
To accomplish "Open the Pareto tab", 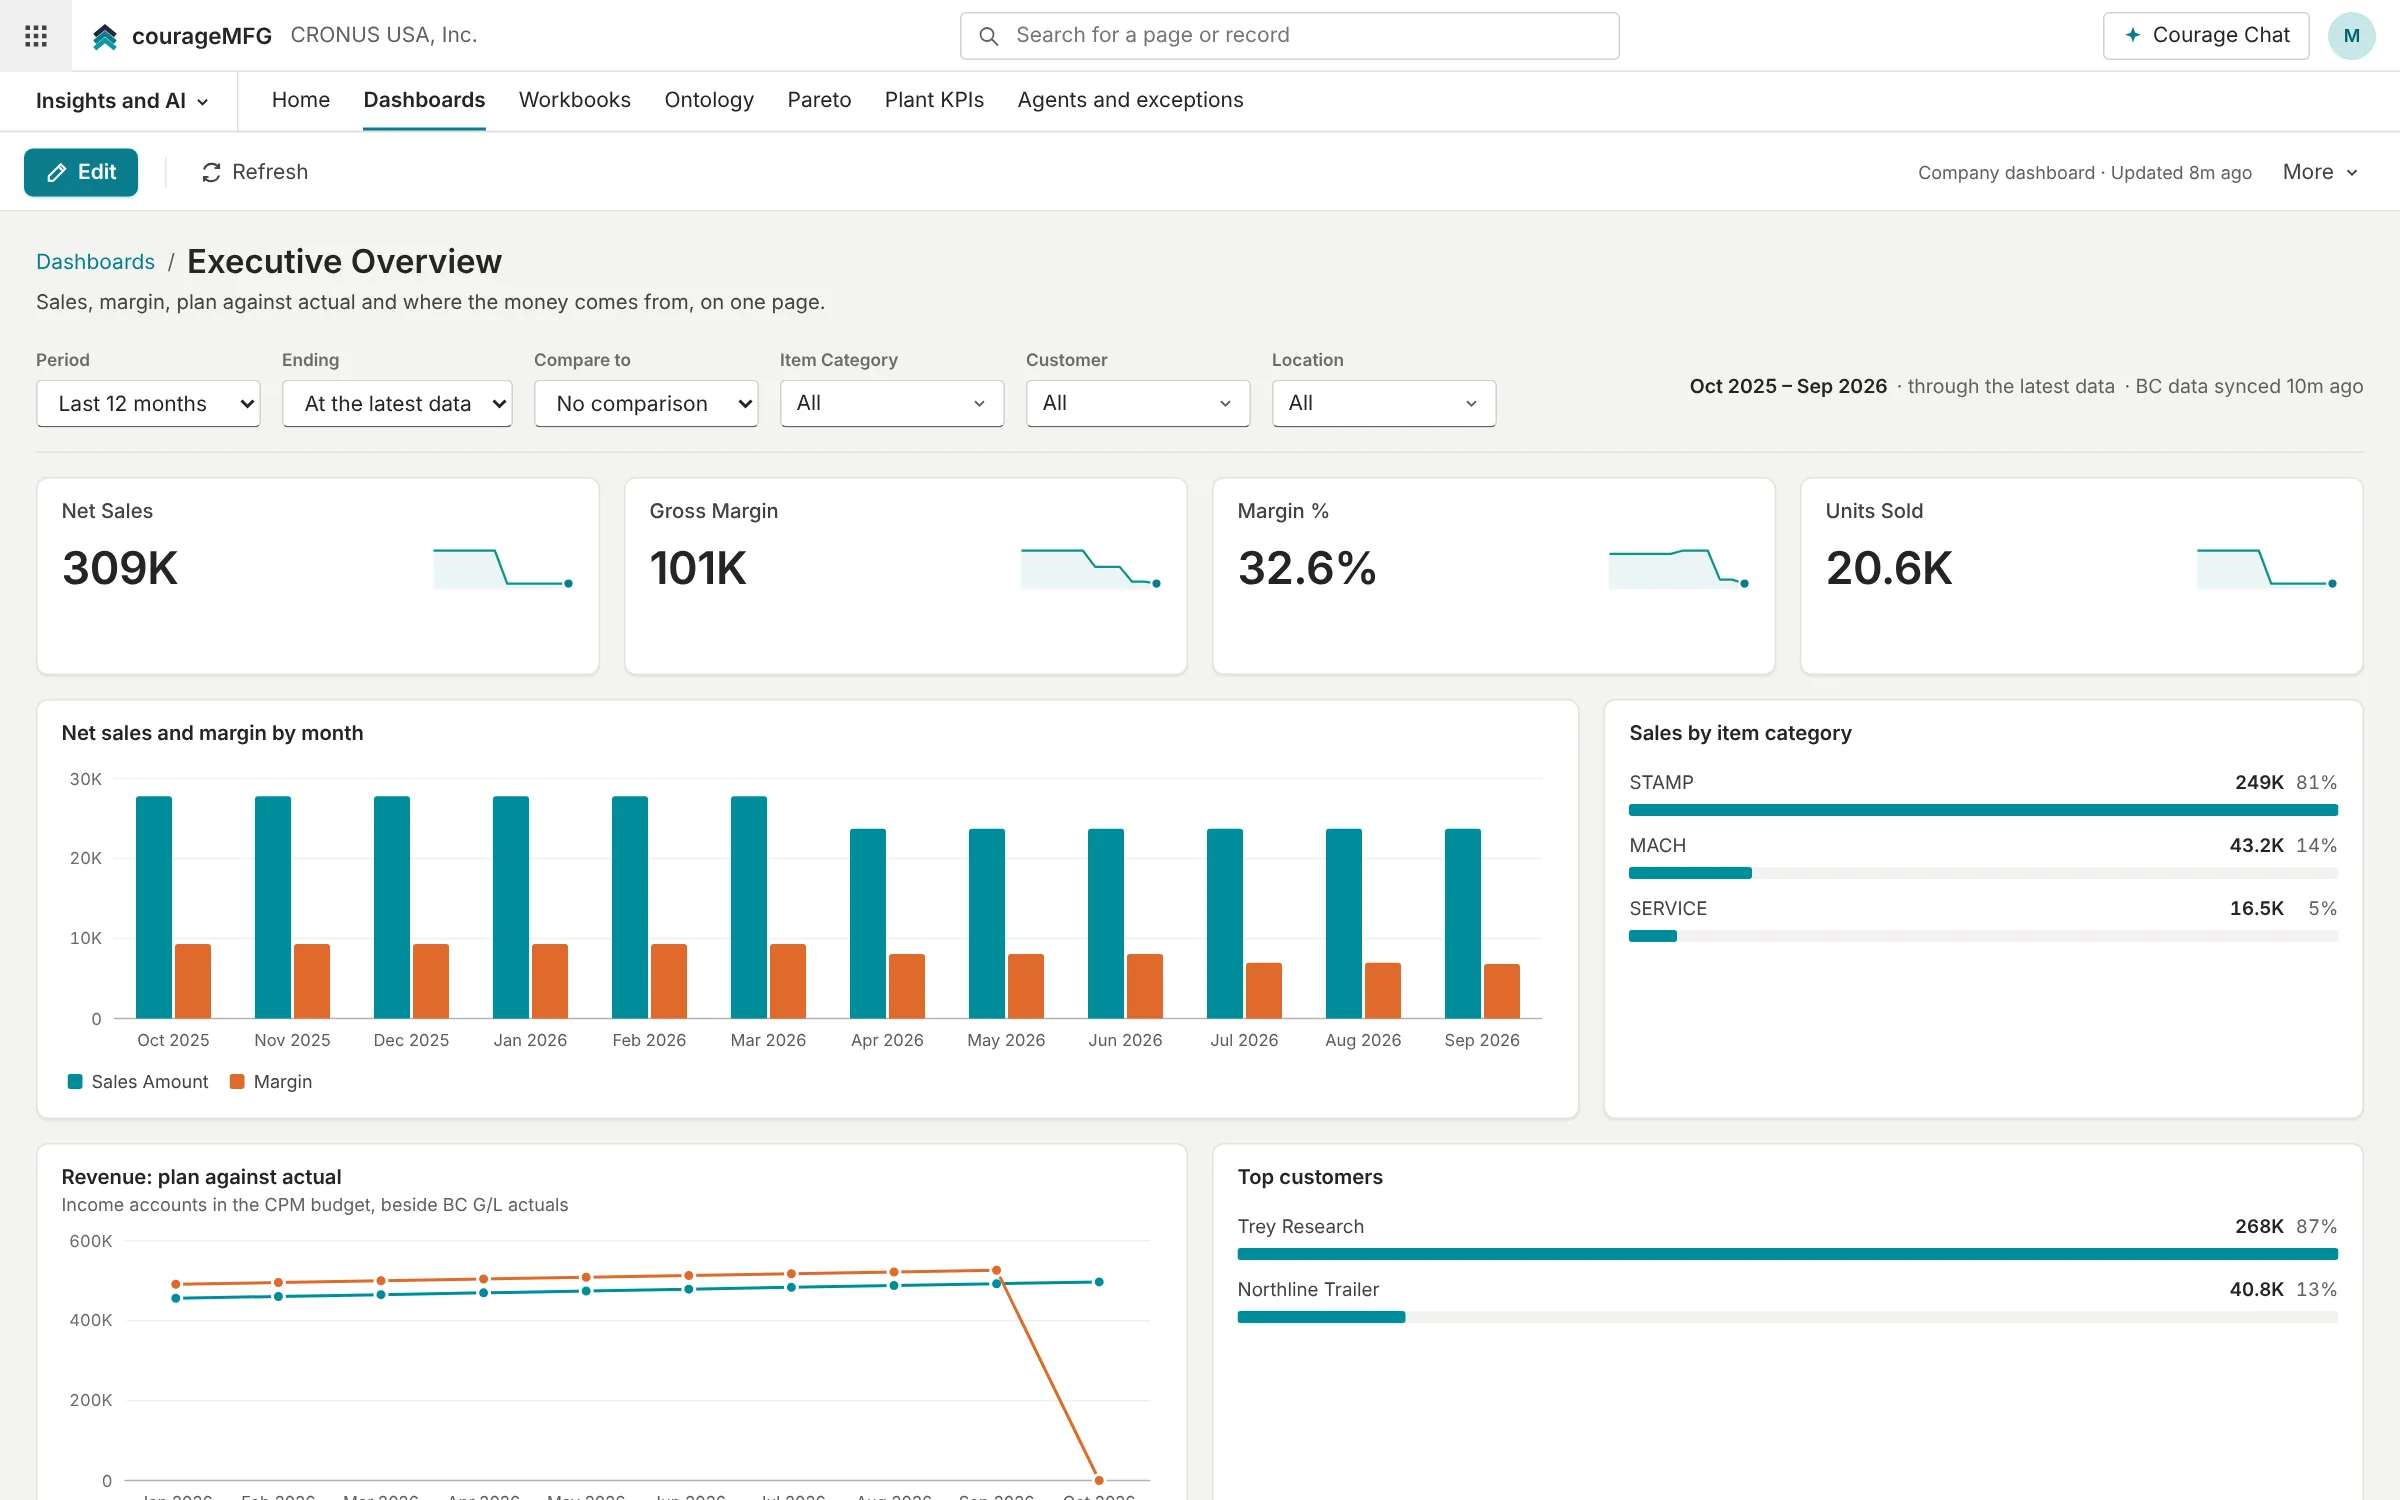I will (x=819, y=100).
